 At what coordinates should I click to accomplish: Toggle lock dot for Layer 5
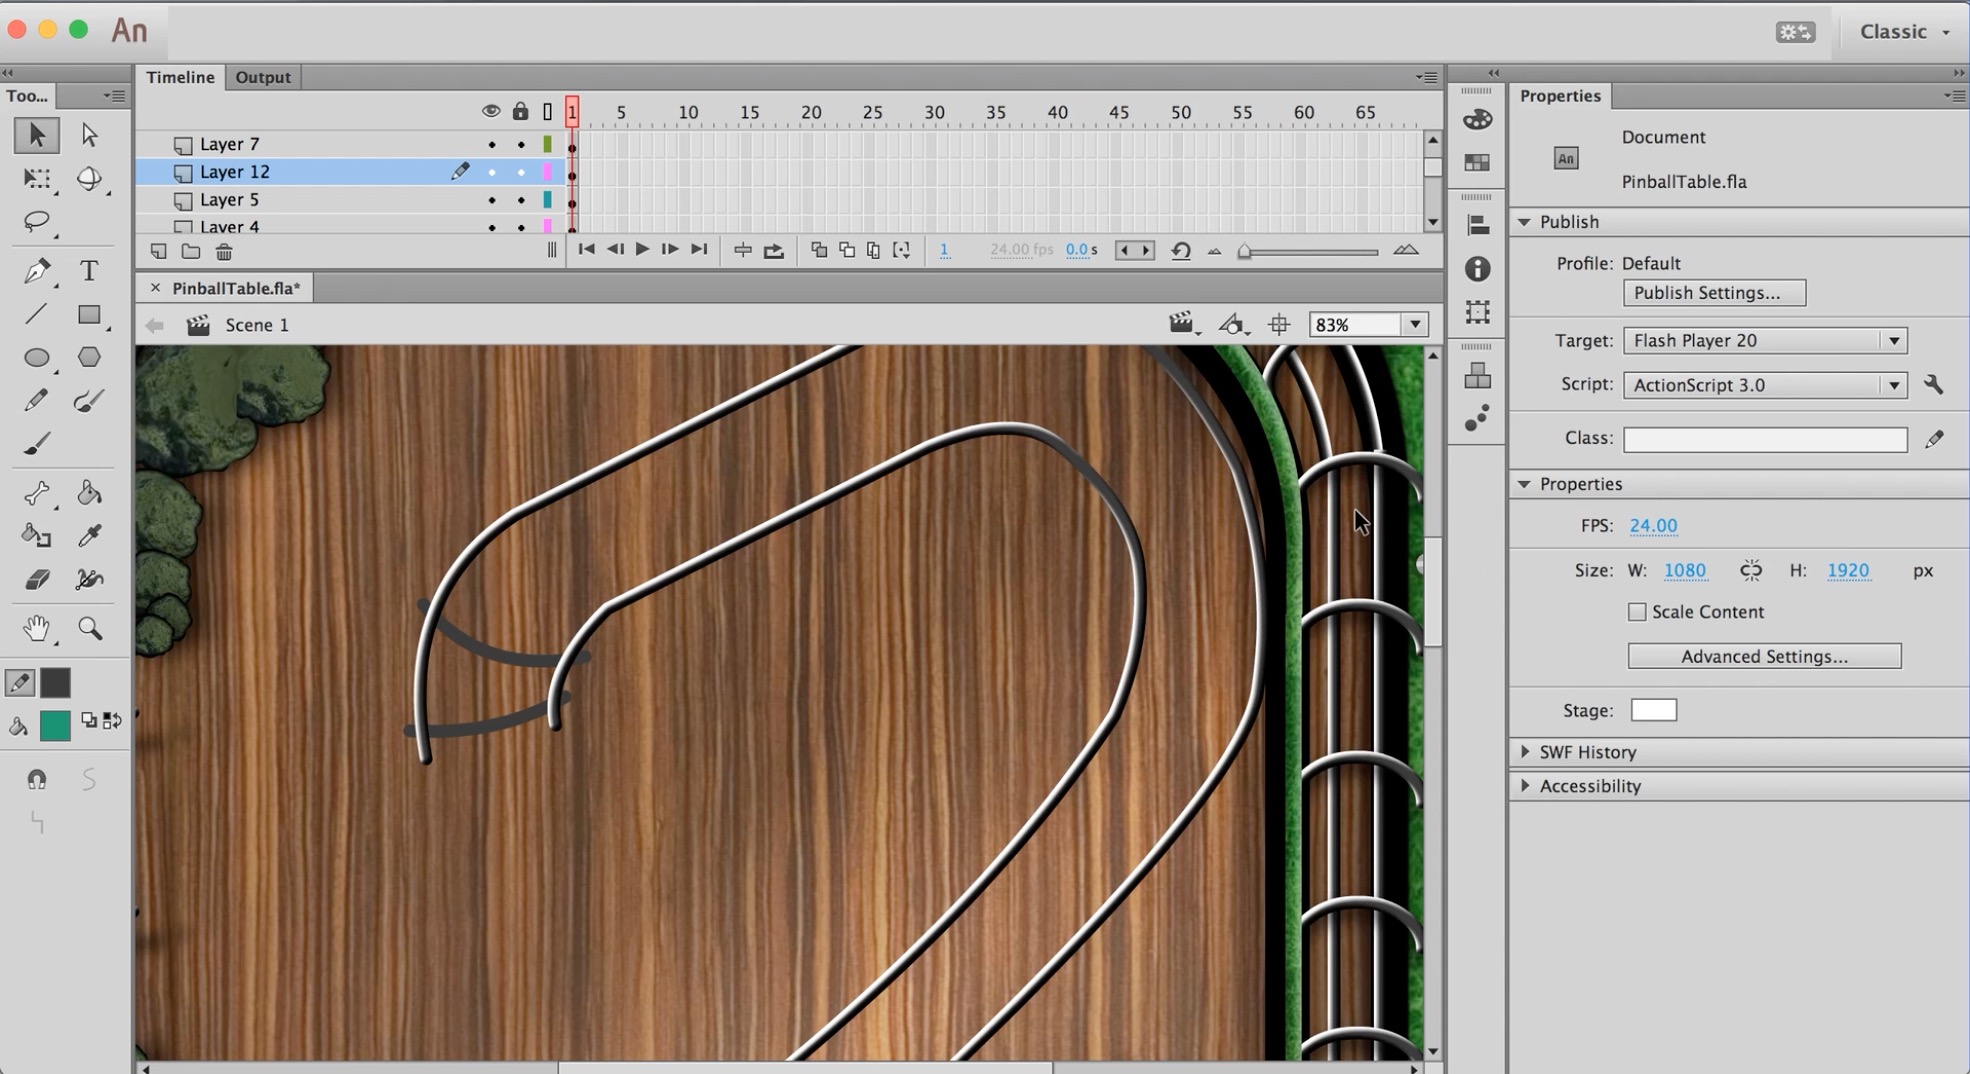(520, 200)
